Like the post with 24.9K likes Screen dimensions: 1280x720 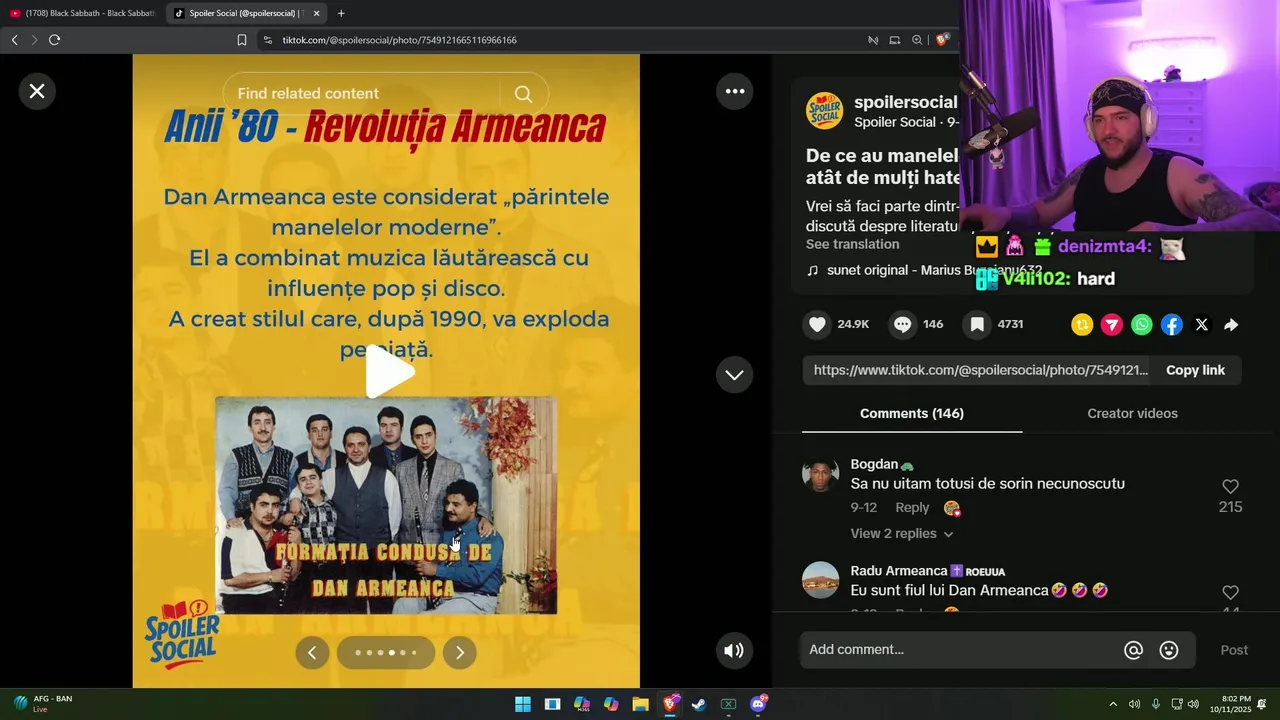(818, 324)
